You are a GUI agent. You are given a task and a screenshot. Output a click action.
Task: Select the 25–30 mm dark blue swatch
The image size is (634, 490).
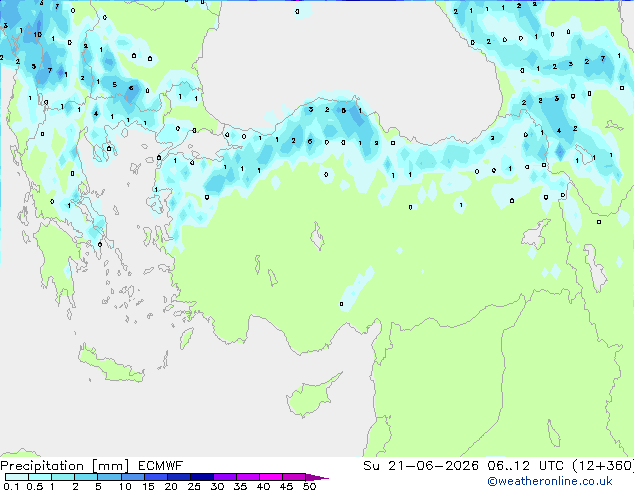pos(201,477)
